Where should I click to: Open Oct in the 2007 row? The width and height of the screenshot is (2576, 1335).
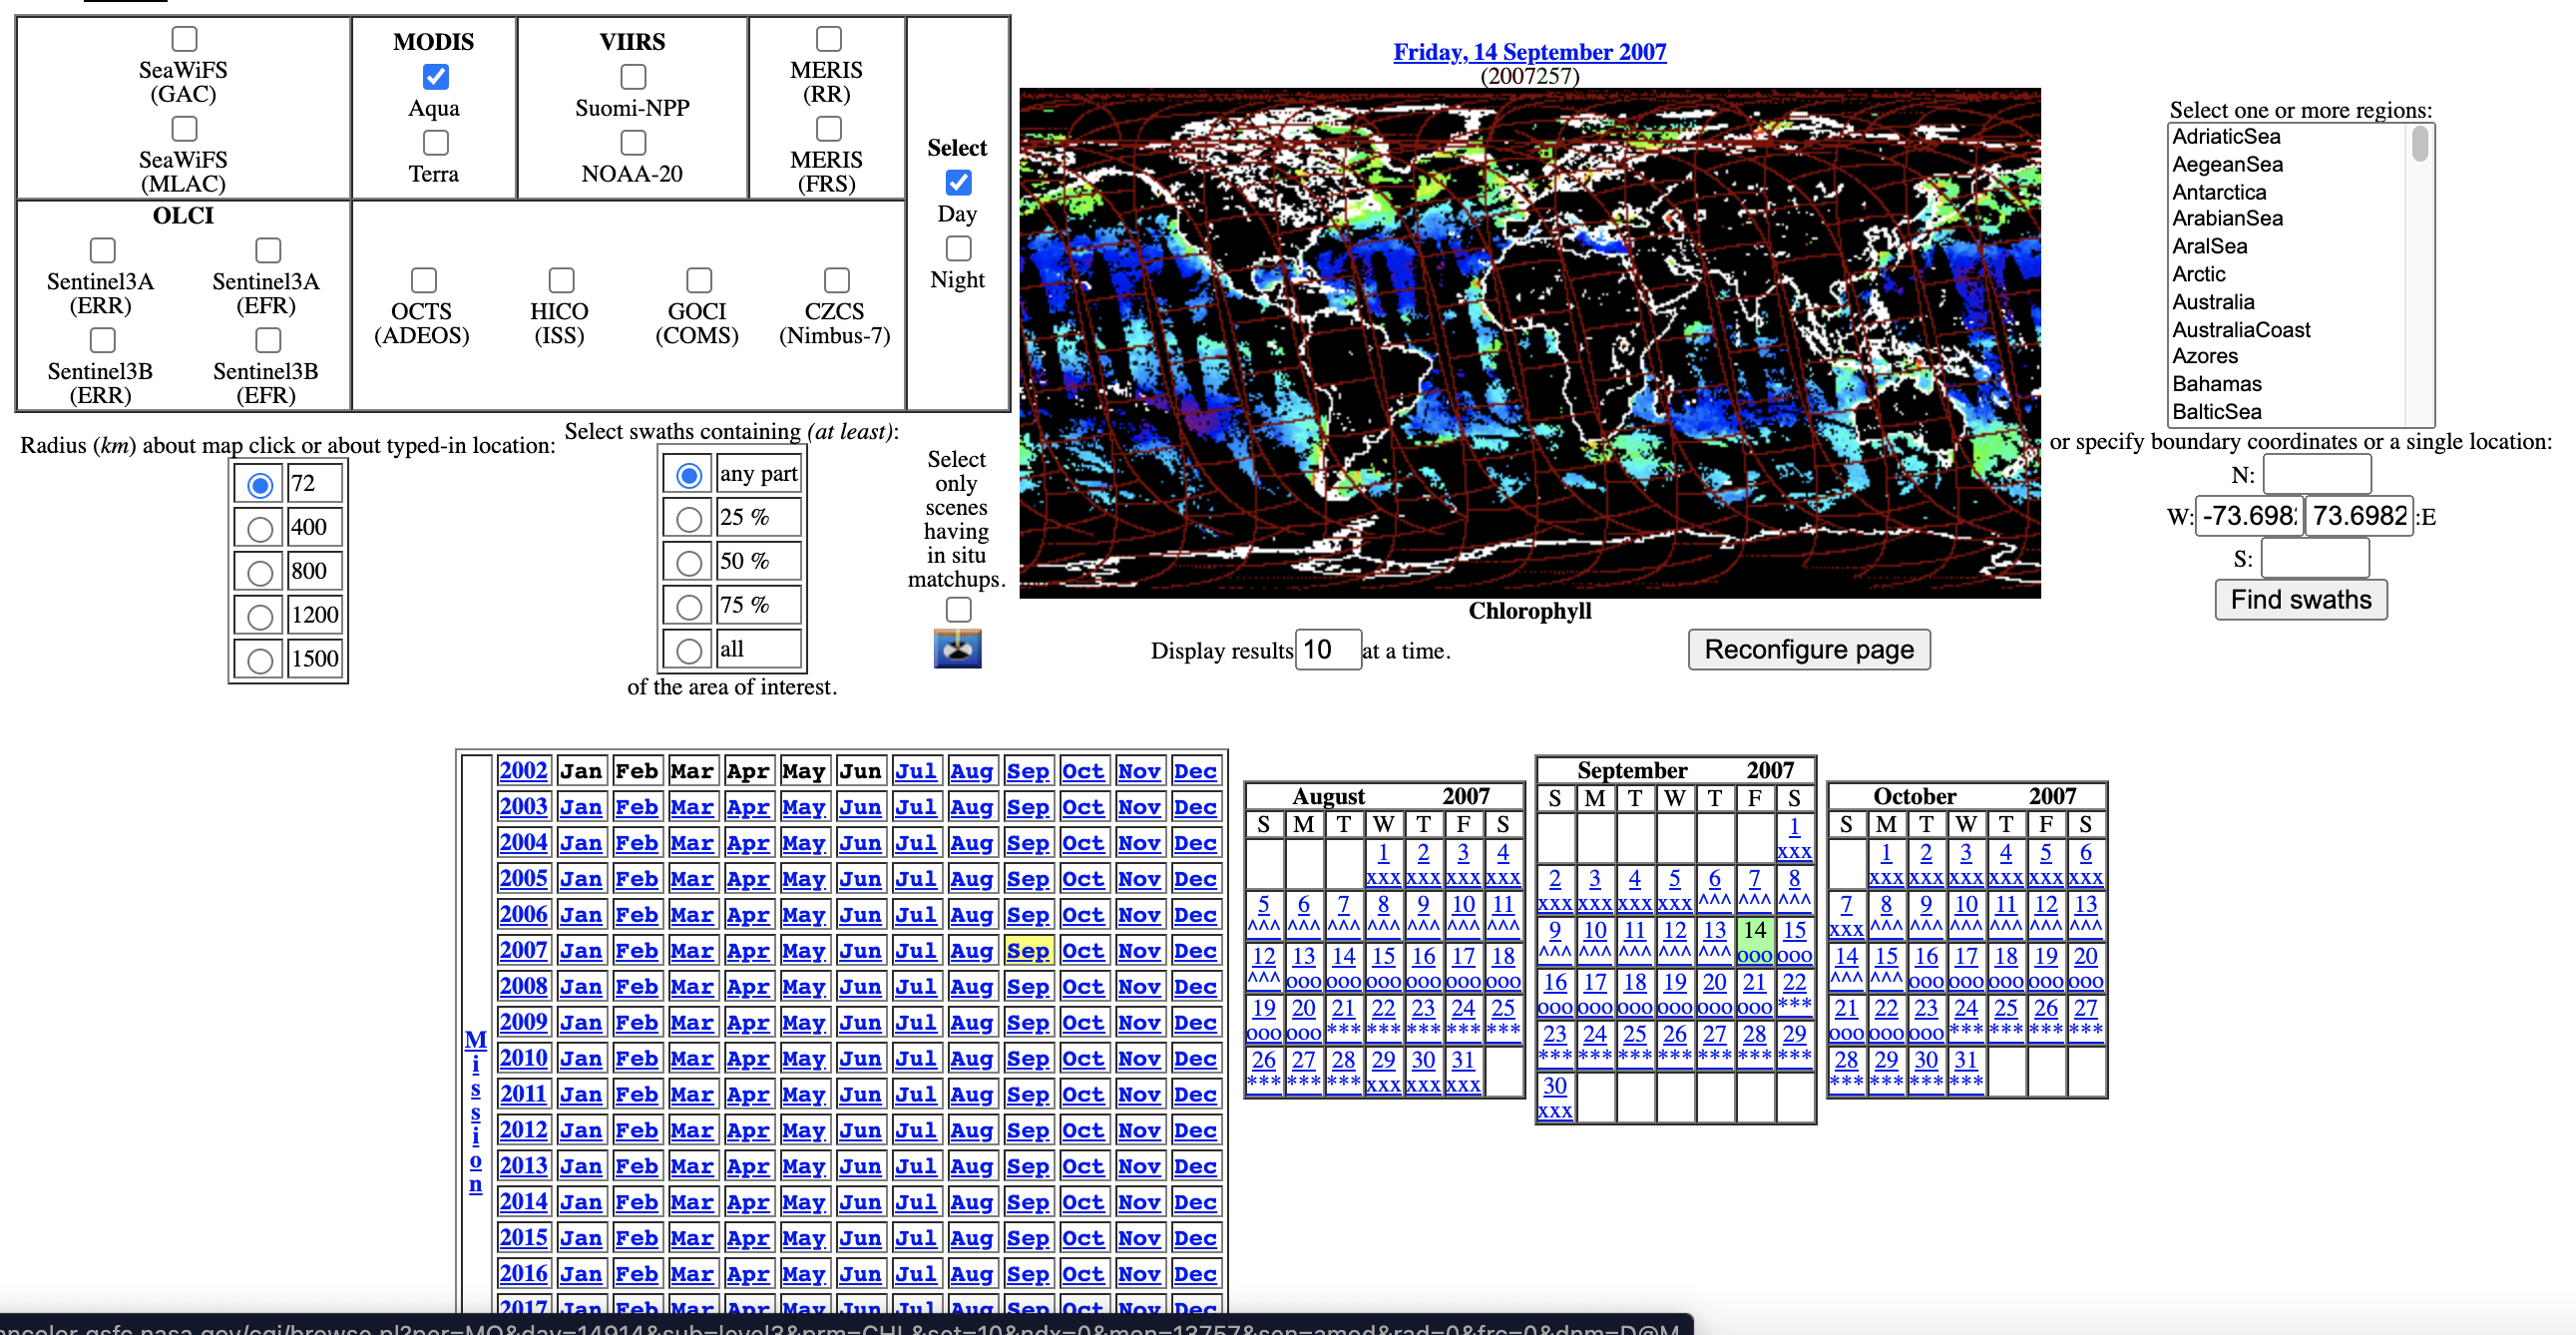[x=1082, y=951]
